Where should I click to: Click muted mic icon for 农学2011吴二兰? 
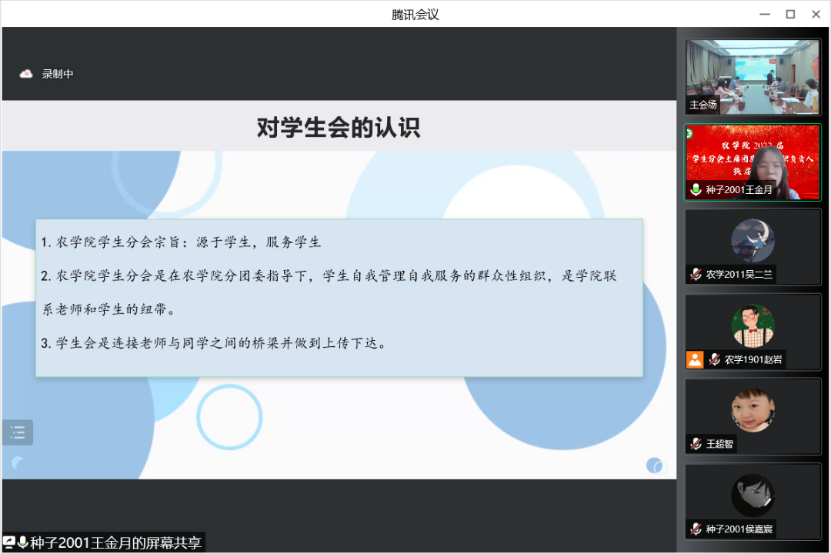point(696,274)
